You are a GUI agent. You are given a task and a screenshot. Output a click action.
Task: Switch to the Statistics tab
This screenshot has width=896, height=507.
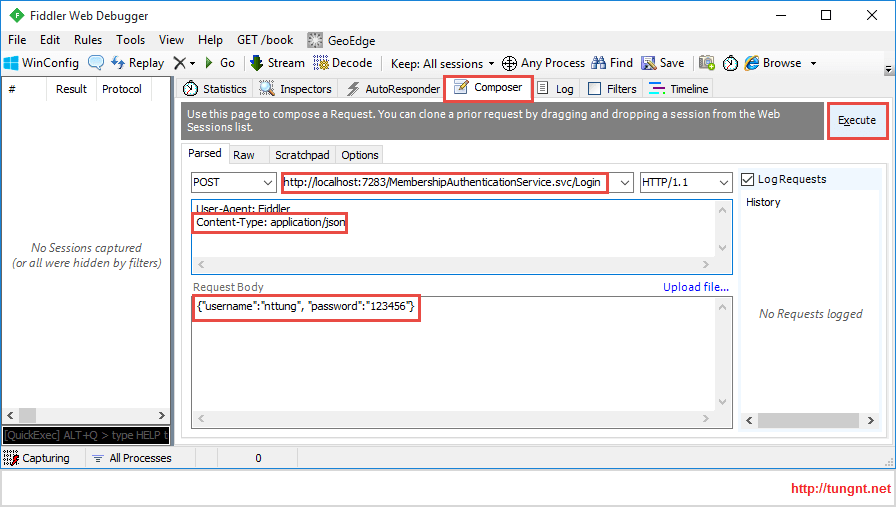click(214, 89)
